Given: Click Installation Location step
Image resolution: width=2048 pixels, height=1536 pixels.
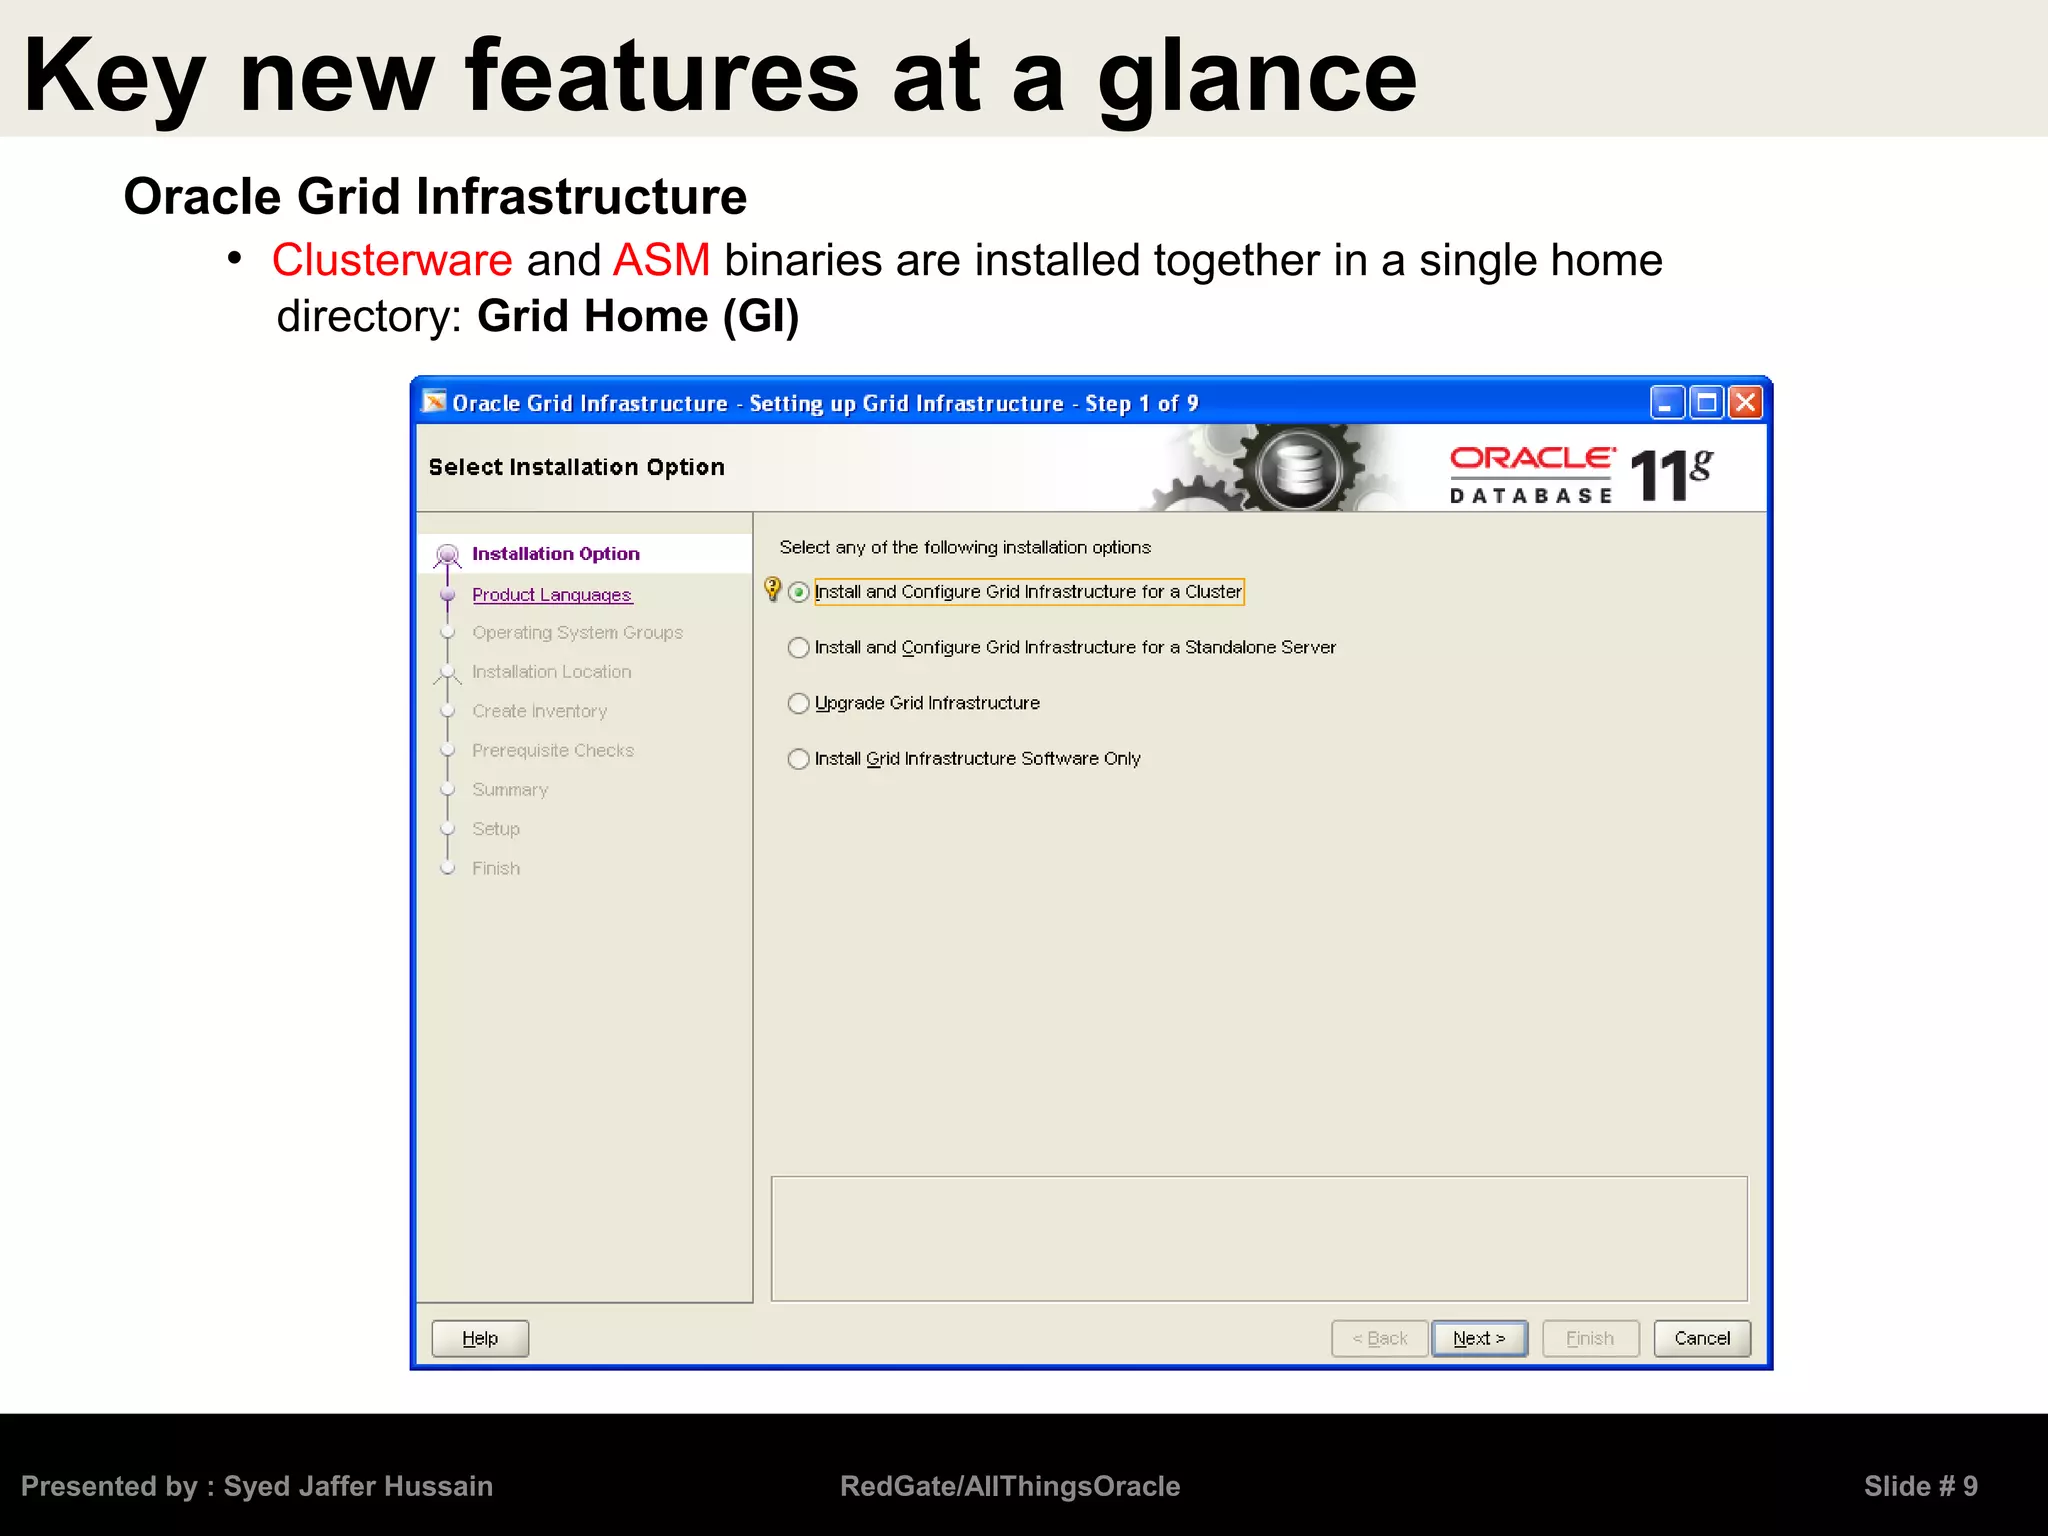Looking at the screenshot, I should point(552,672).
